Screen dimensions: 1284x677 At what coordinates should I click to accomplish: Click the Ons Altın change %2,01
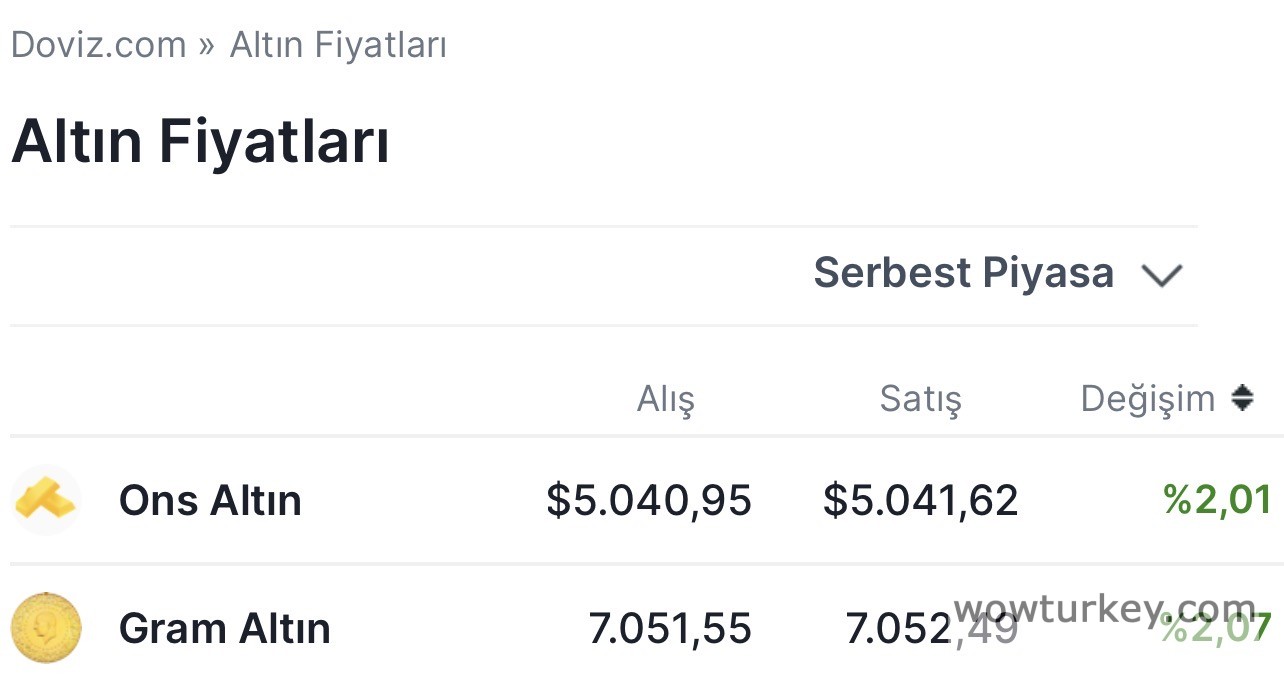pos(1217,499)
